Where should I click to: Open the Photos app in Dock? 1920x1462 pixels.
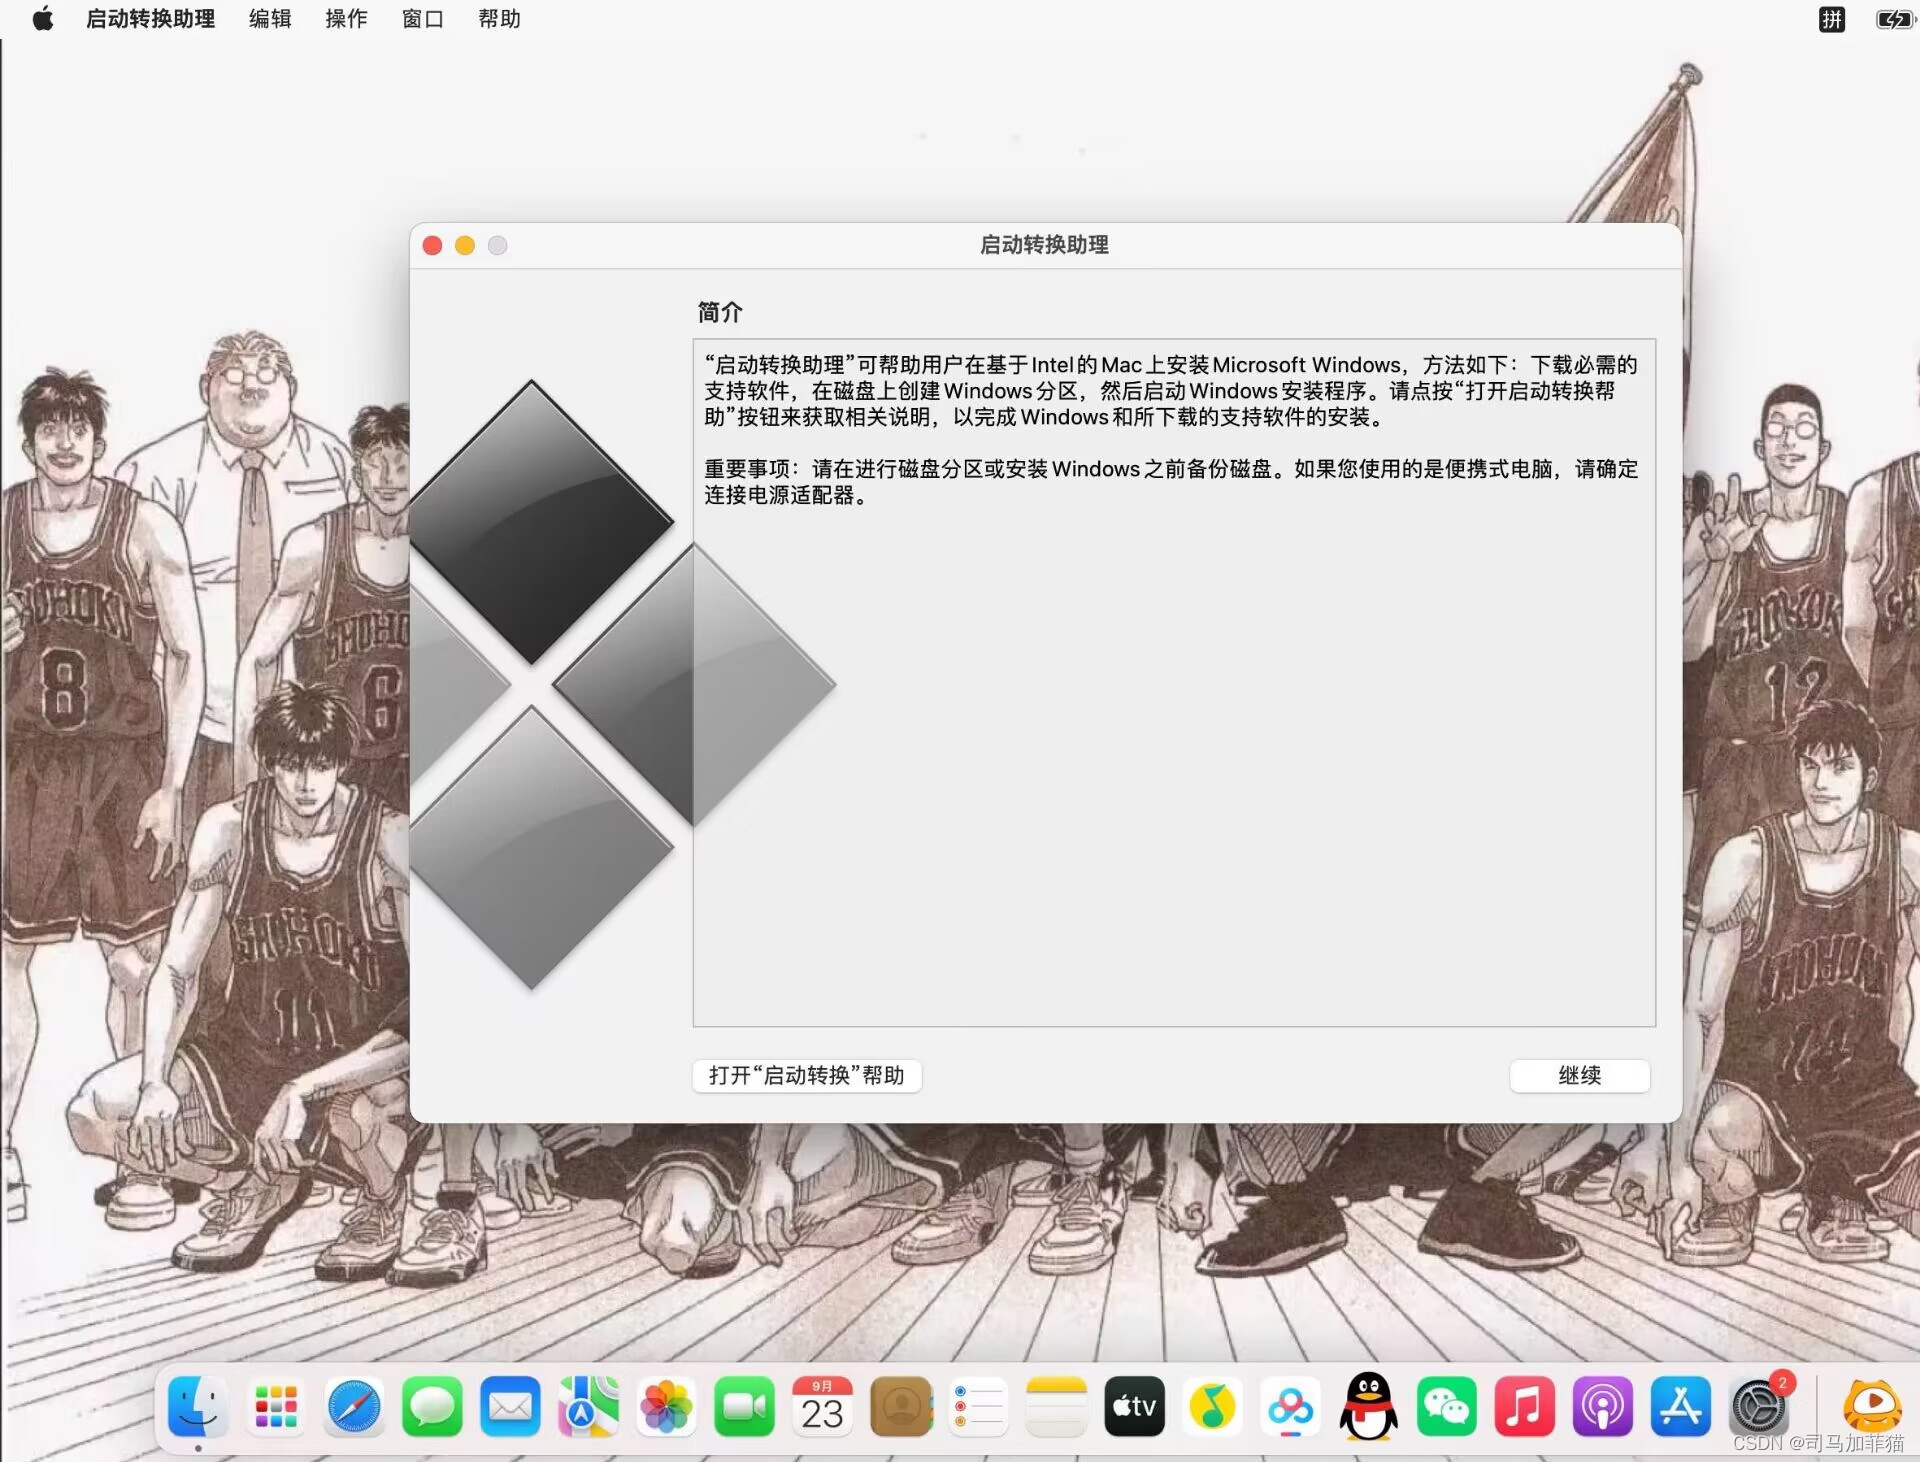666,1407
